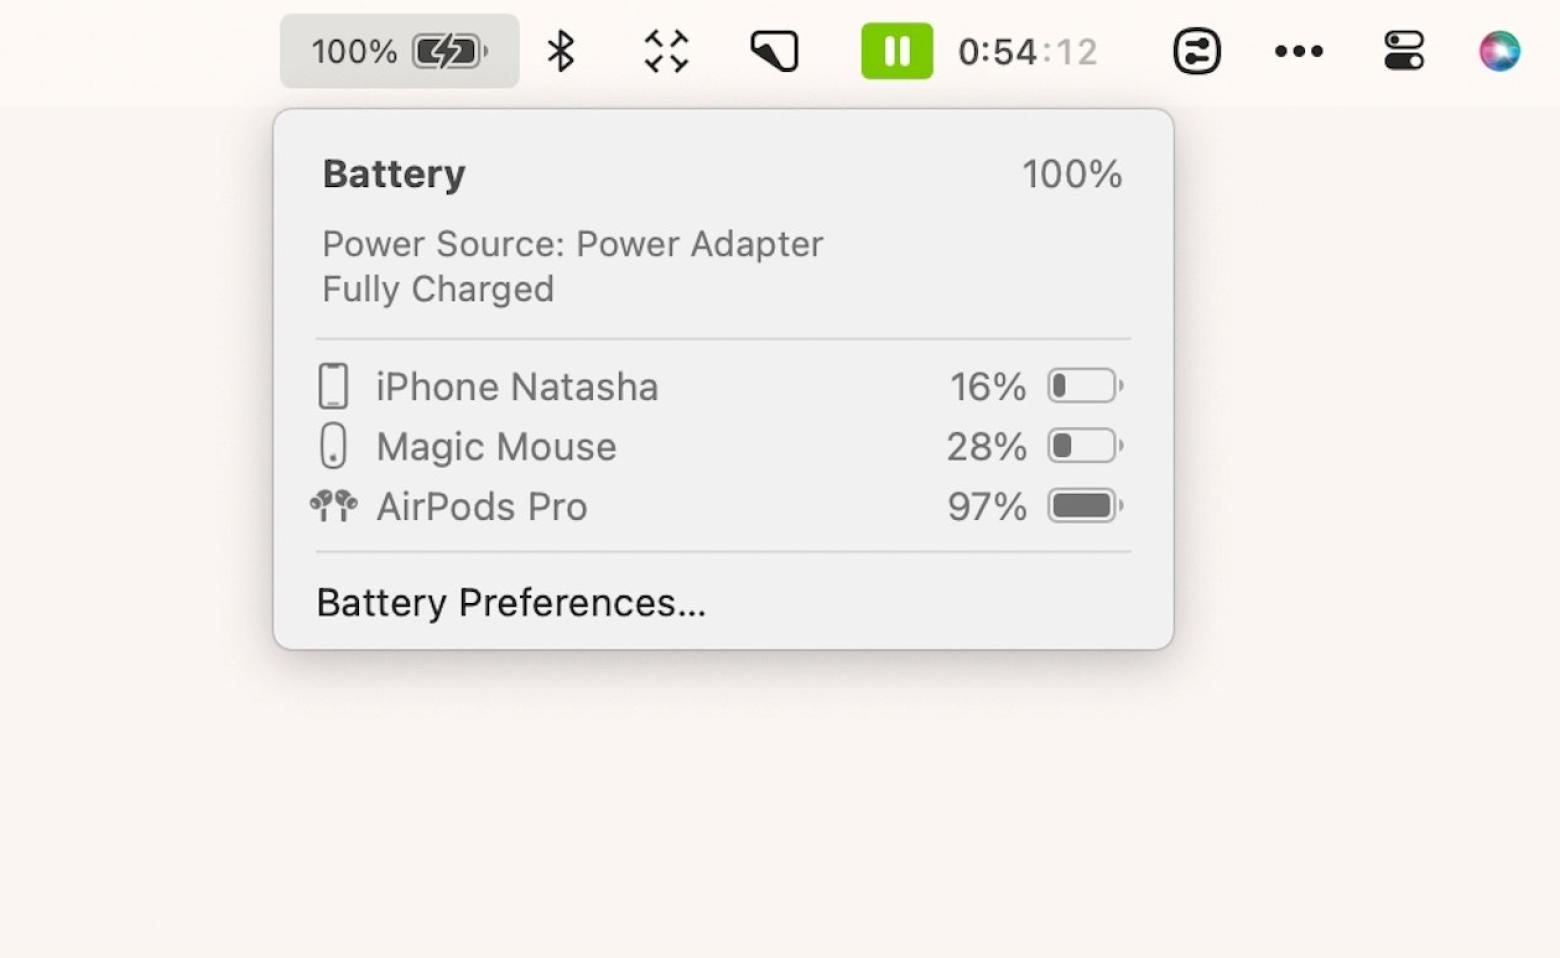
Task: Click the 100% battery status item
Action: click(400, 51)
